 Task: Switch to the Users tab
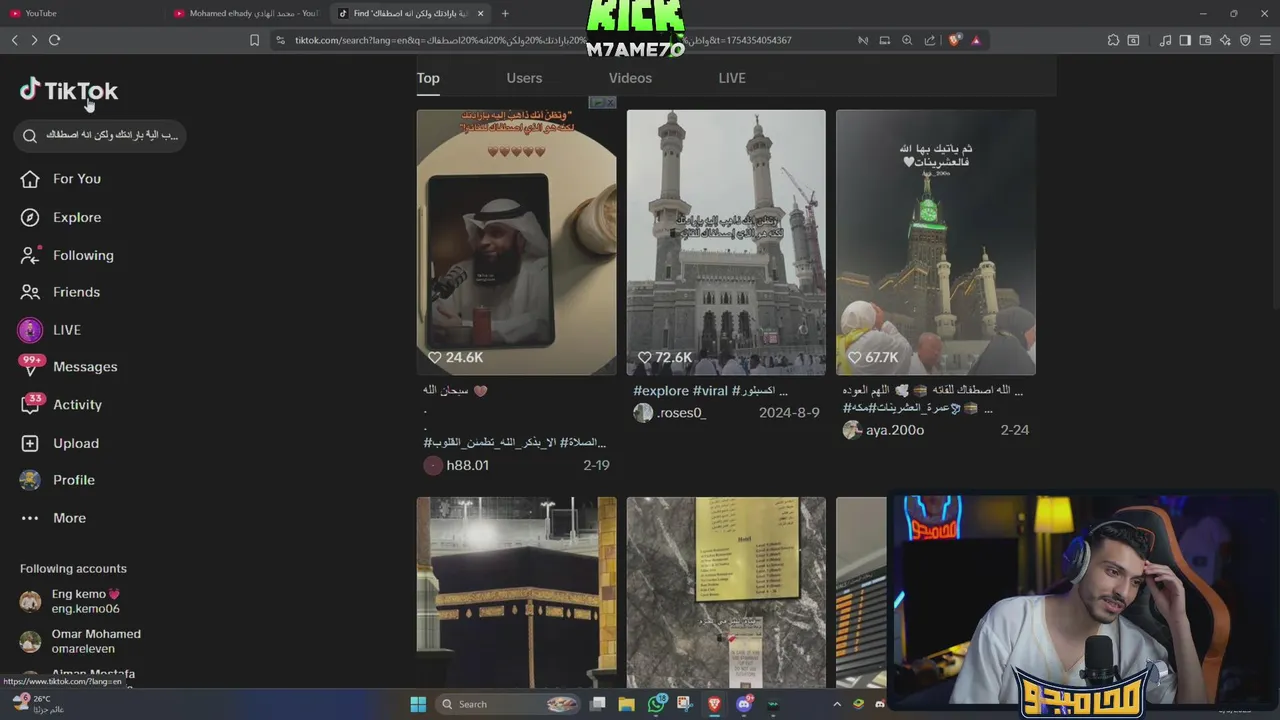(524, 78)
